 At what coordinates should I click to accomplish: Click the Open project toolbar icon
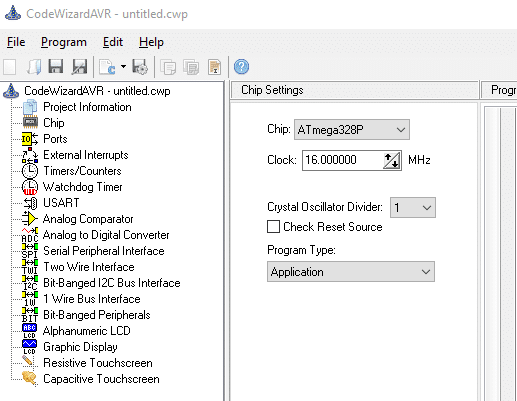(34, 67)
